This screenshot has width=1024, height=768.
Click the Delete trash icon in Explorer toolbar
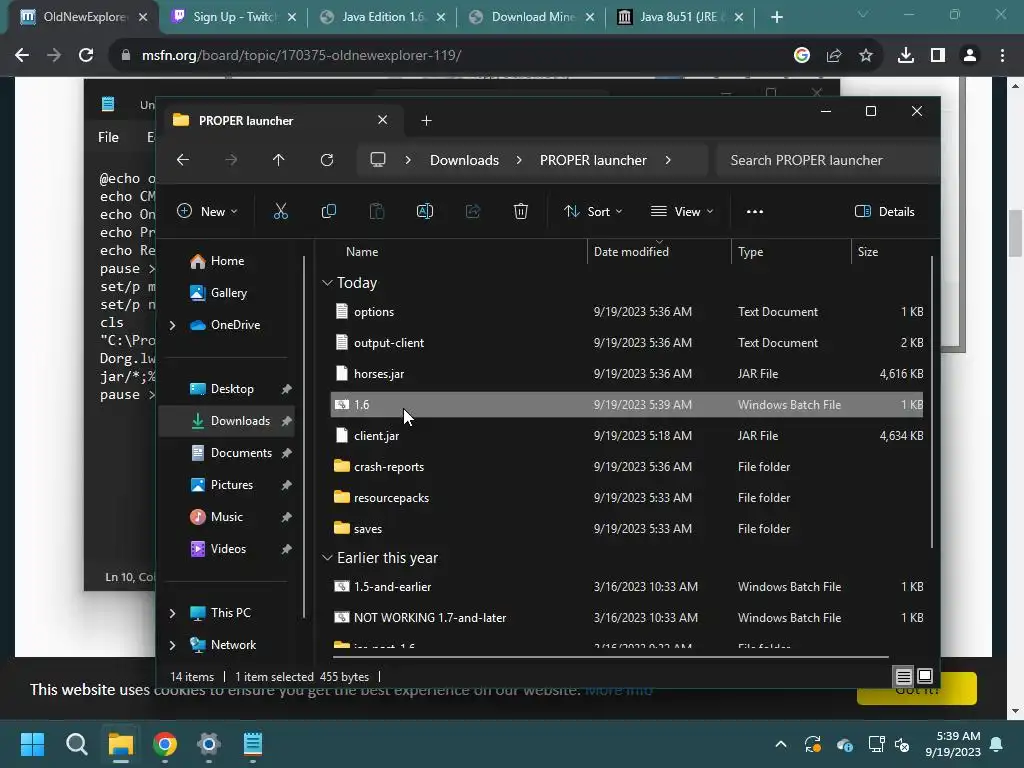pyautogui.click(x=520, y=211)
